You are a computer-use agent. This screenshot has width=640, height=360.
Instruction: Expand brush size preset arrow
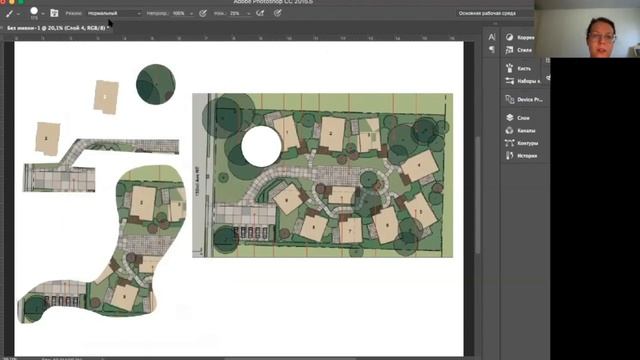pyautogui.click(x=43, y=14)
